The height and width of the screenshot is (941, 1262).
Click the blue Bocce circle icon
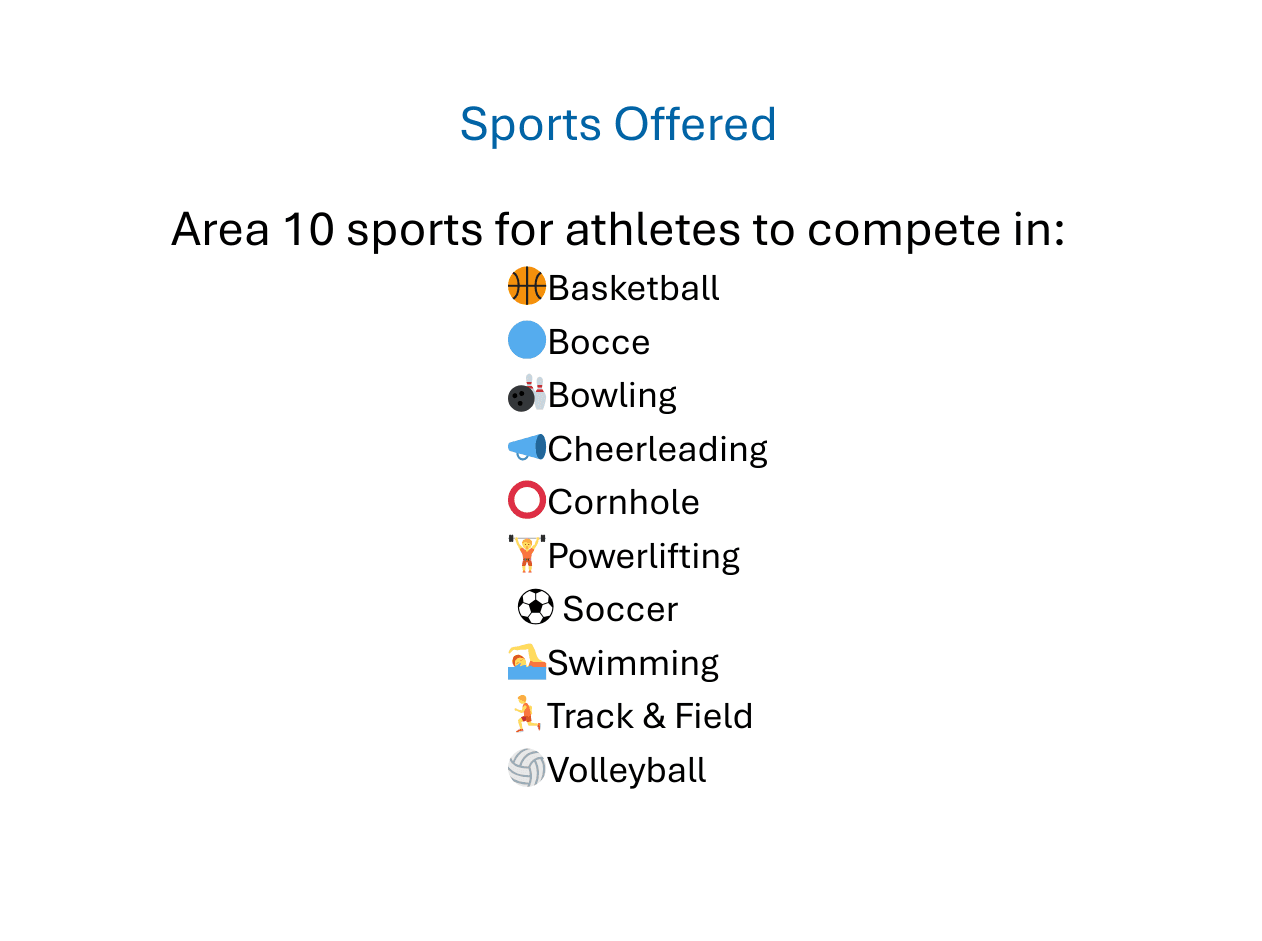click(x=526, y=340)
